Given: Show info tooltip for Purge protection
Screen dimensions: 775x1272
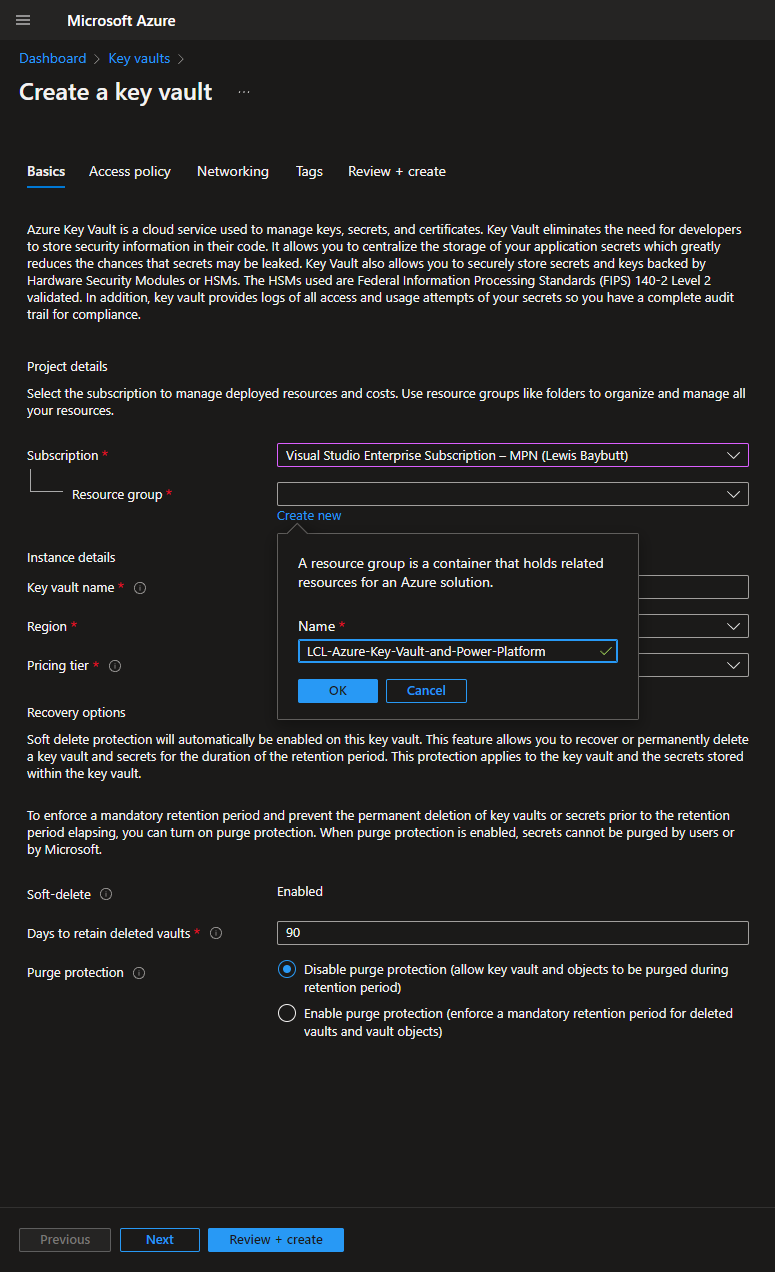Looking at the screenshot, I should pos(139,973).
